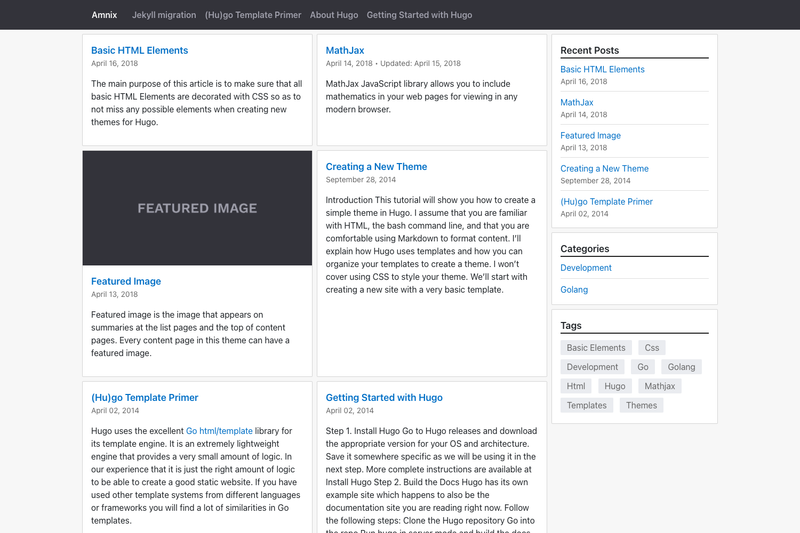Open the Creating a New Theme card title
This screenshot has width=800, height=533.
click(x=376, y=167)
